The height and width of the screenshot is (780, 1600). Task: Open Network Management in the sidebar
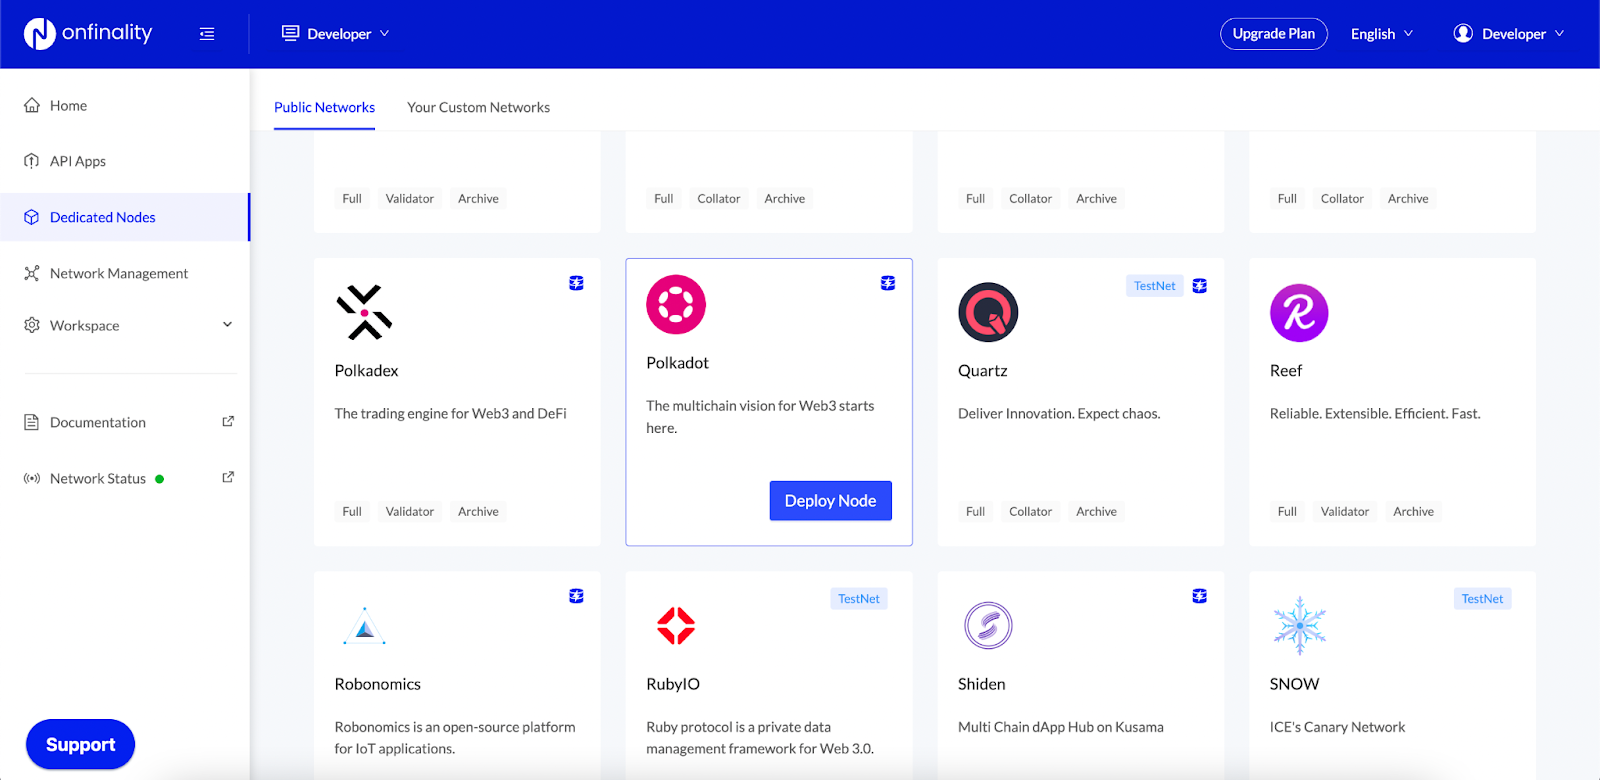coord(125,273)
